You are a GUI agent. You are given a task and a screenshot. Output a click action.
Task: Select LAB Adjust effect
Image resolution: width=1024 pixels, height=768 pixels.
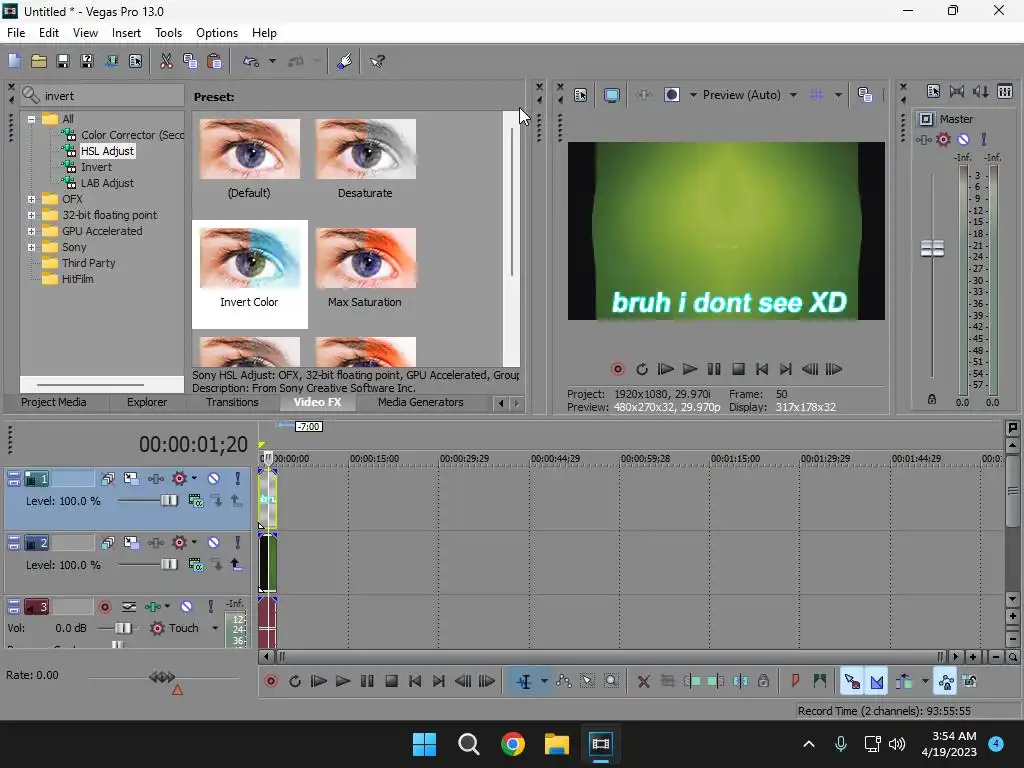pos(107,183)
